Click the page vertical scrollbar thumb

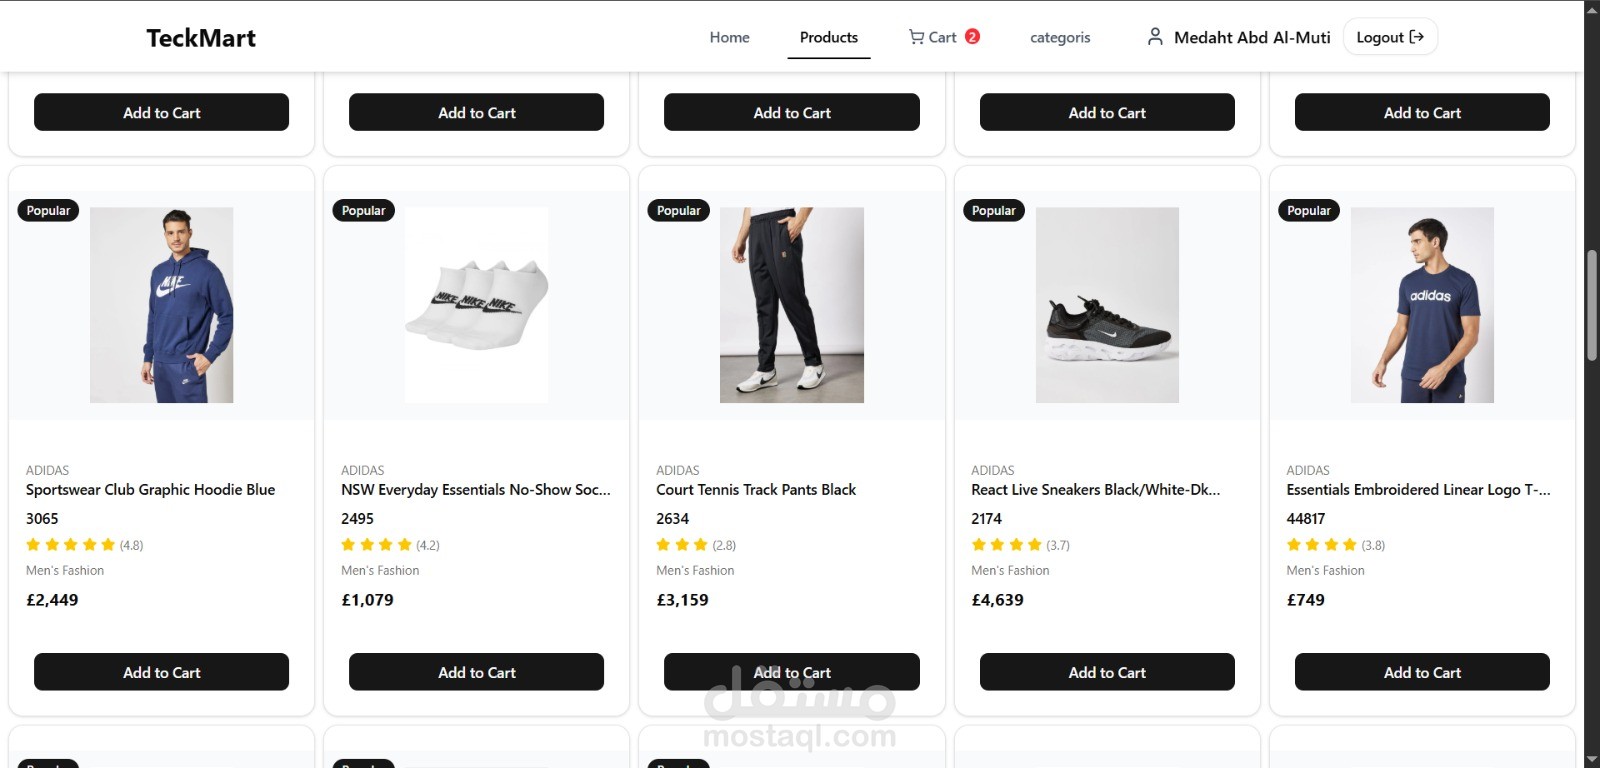(1591, 305)
